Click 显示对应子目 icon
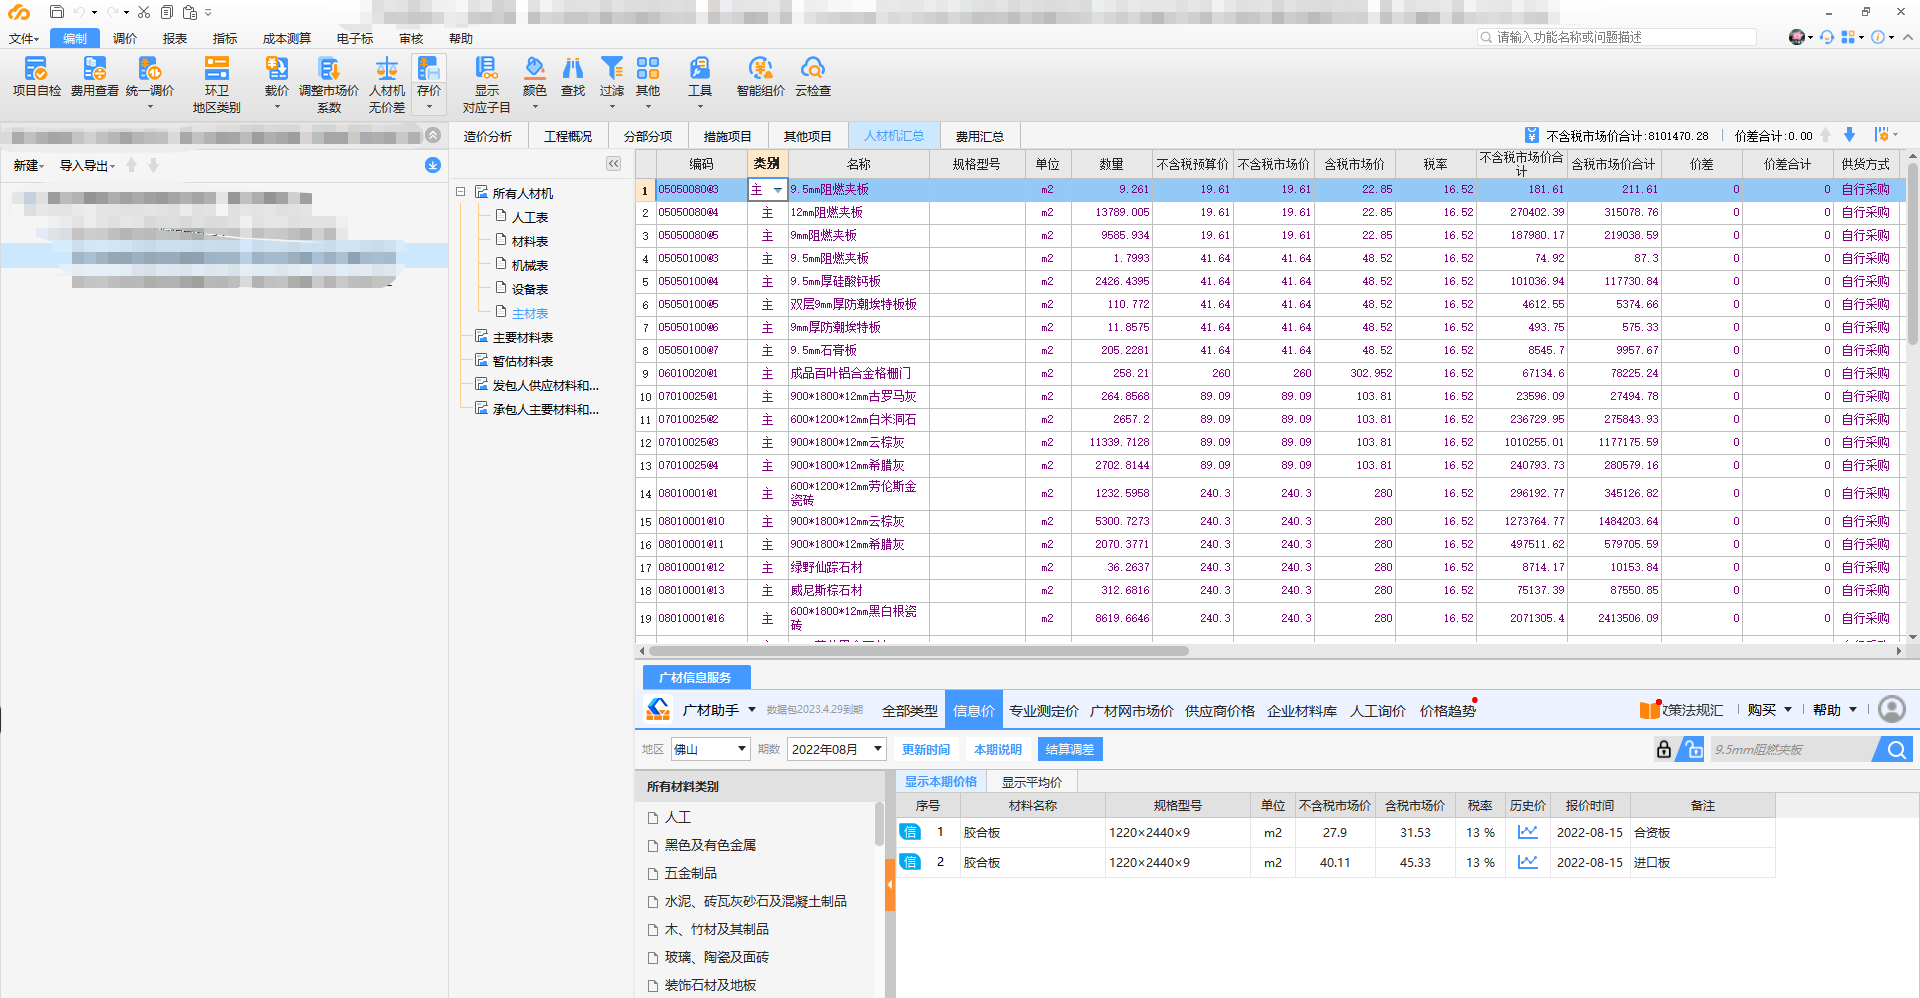1920x998 pixels. click(x=486, y=68)
